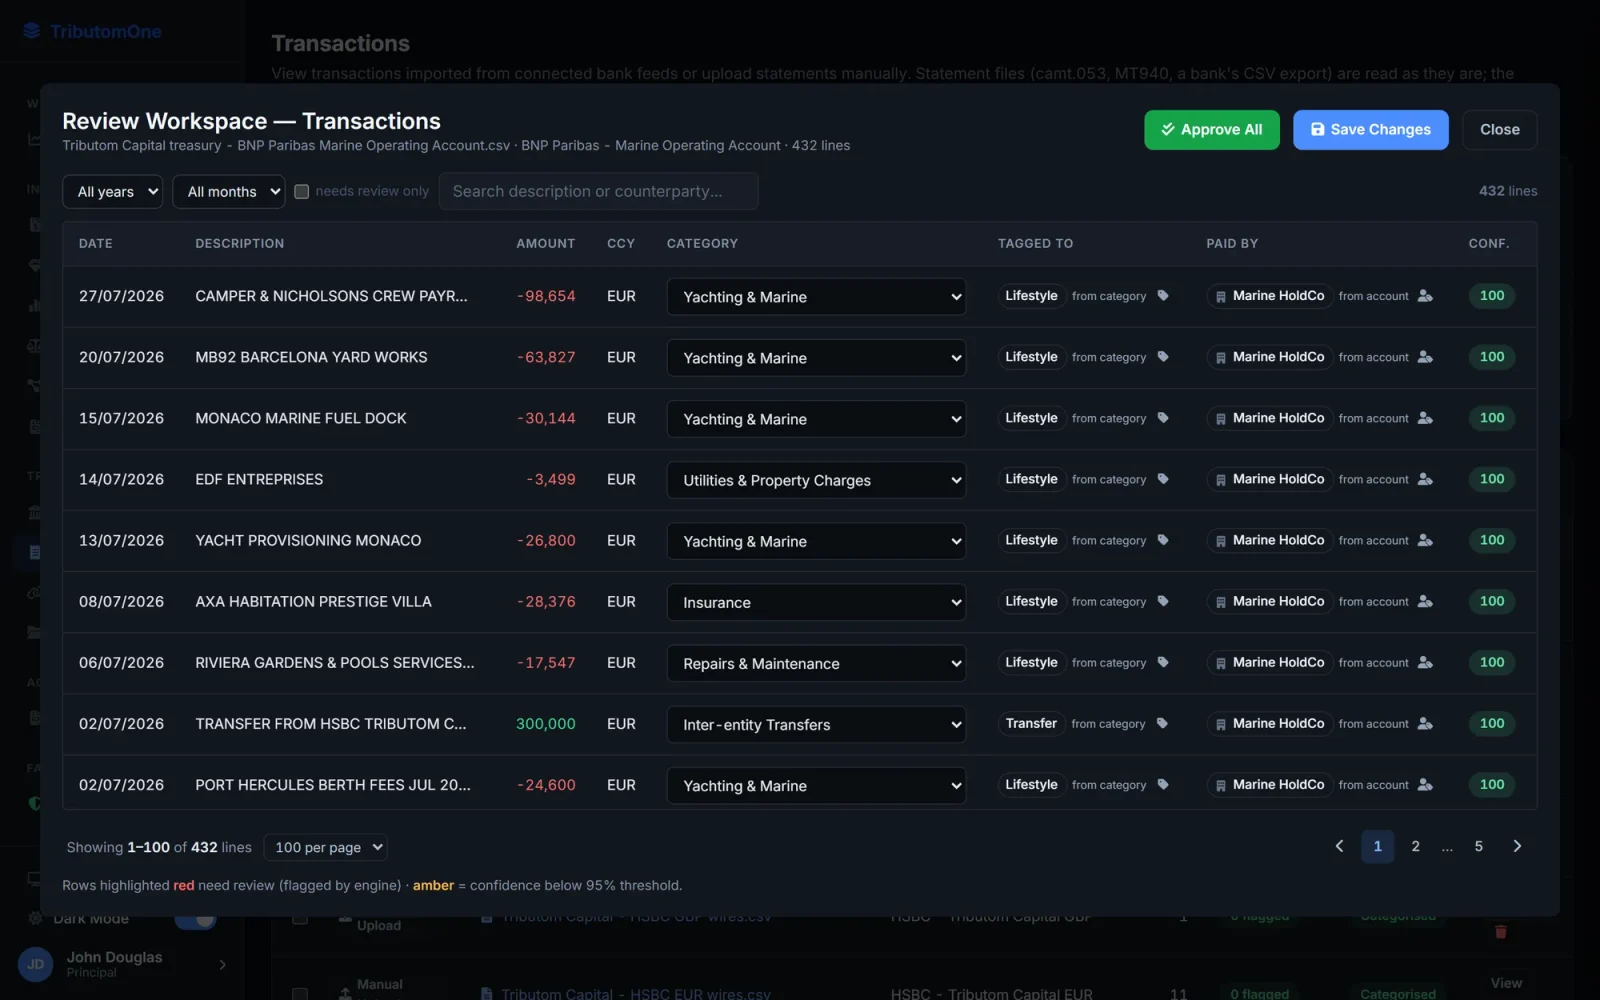Change category for EDF ENTREPRISES row
The width and height of the screenshot is (1600, 1000).
click(x=816, y=480)
